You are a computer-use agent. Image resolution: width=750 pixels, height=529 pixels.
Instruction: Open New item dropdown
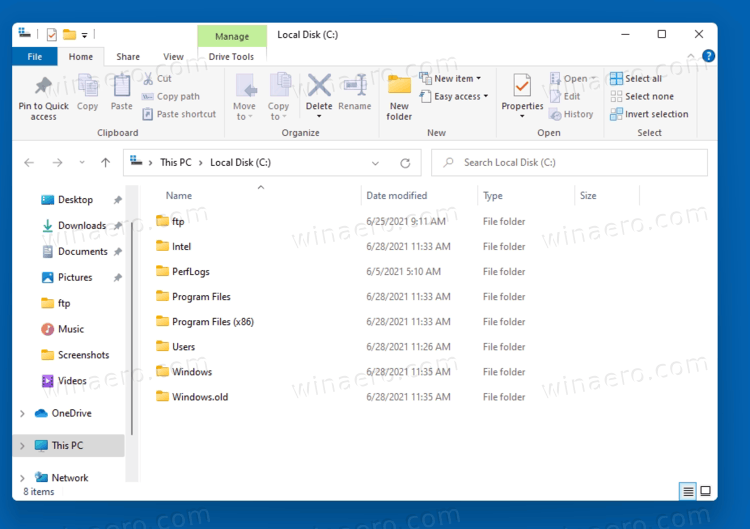[x=450, y=78]
